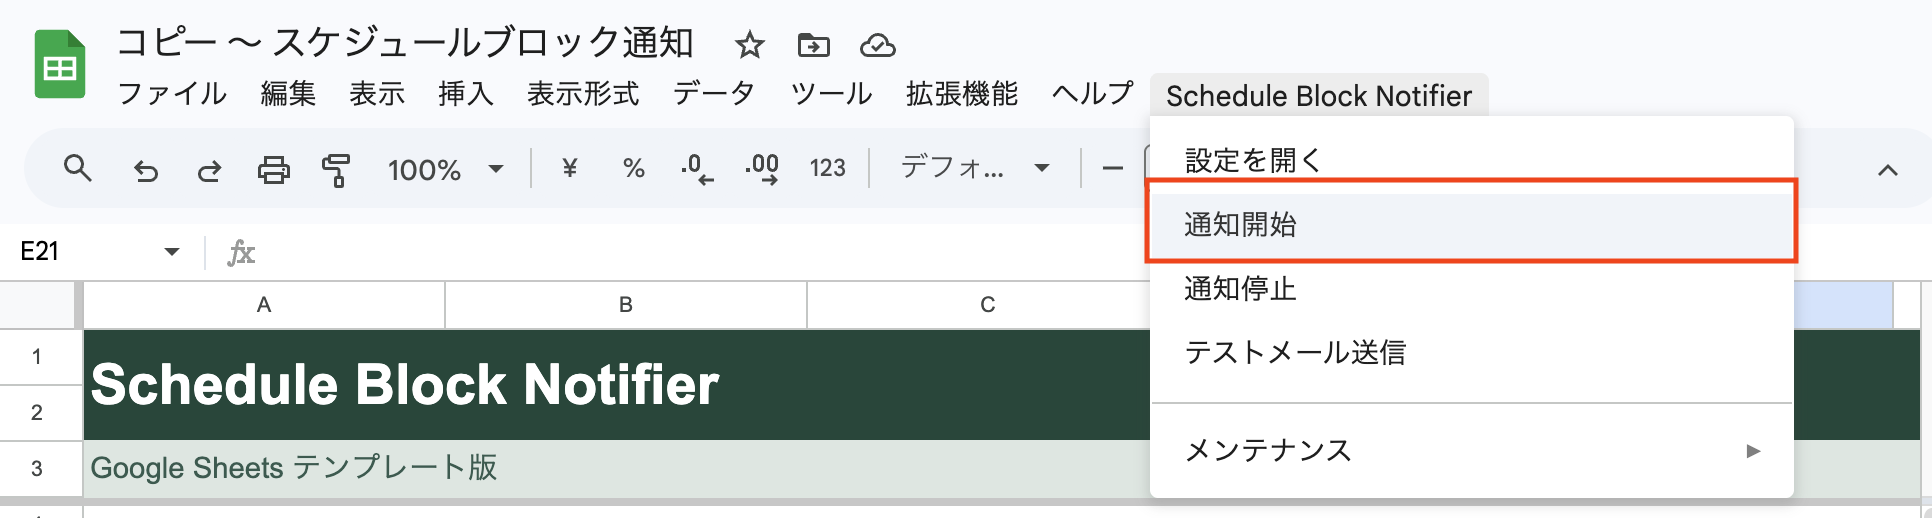Decrease font size minus button

pyautogui.click(x=1112, y=169)
